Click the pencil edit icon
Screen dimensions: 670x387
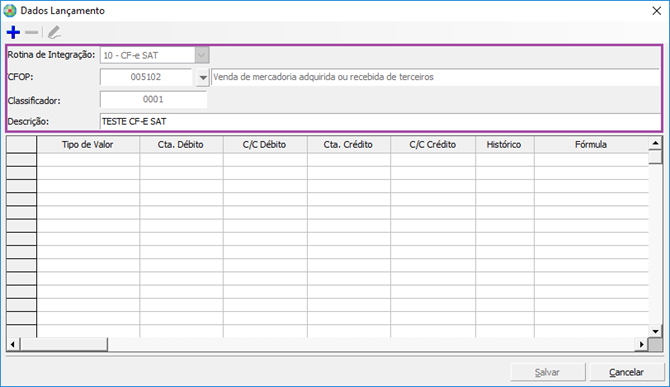pos(54,32)
